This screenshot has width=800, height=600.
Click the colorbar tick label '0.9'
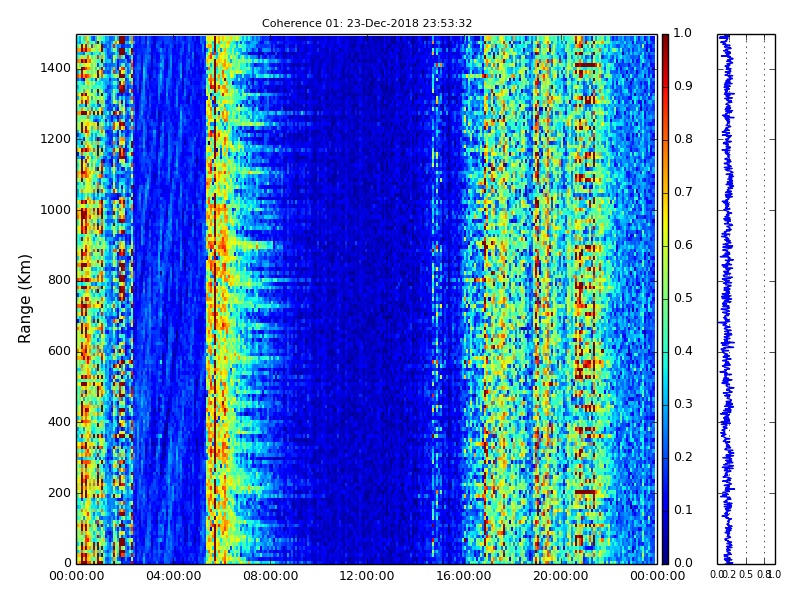click(x=683, y=86)
